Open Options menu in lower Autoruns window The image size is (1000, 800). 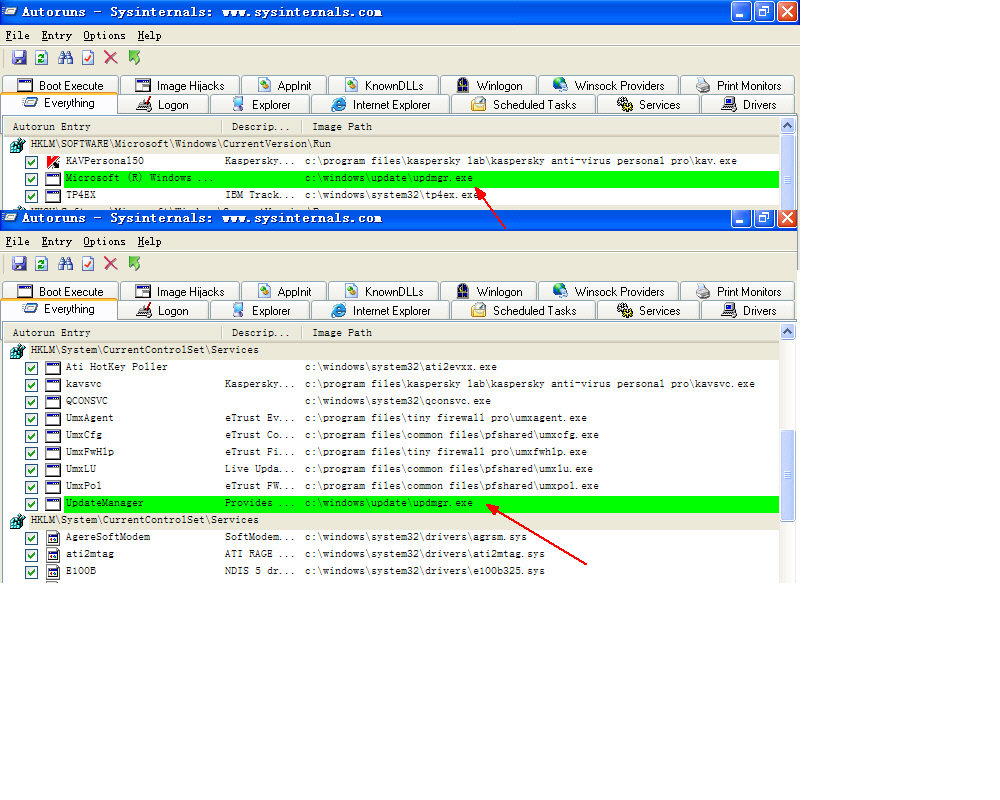click(104, 242)
